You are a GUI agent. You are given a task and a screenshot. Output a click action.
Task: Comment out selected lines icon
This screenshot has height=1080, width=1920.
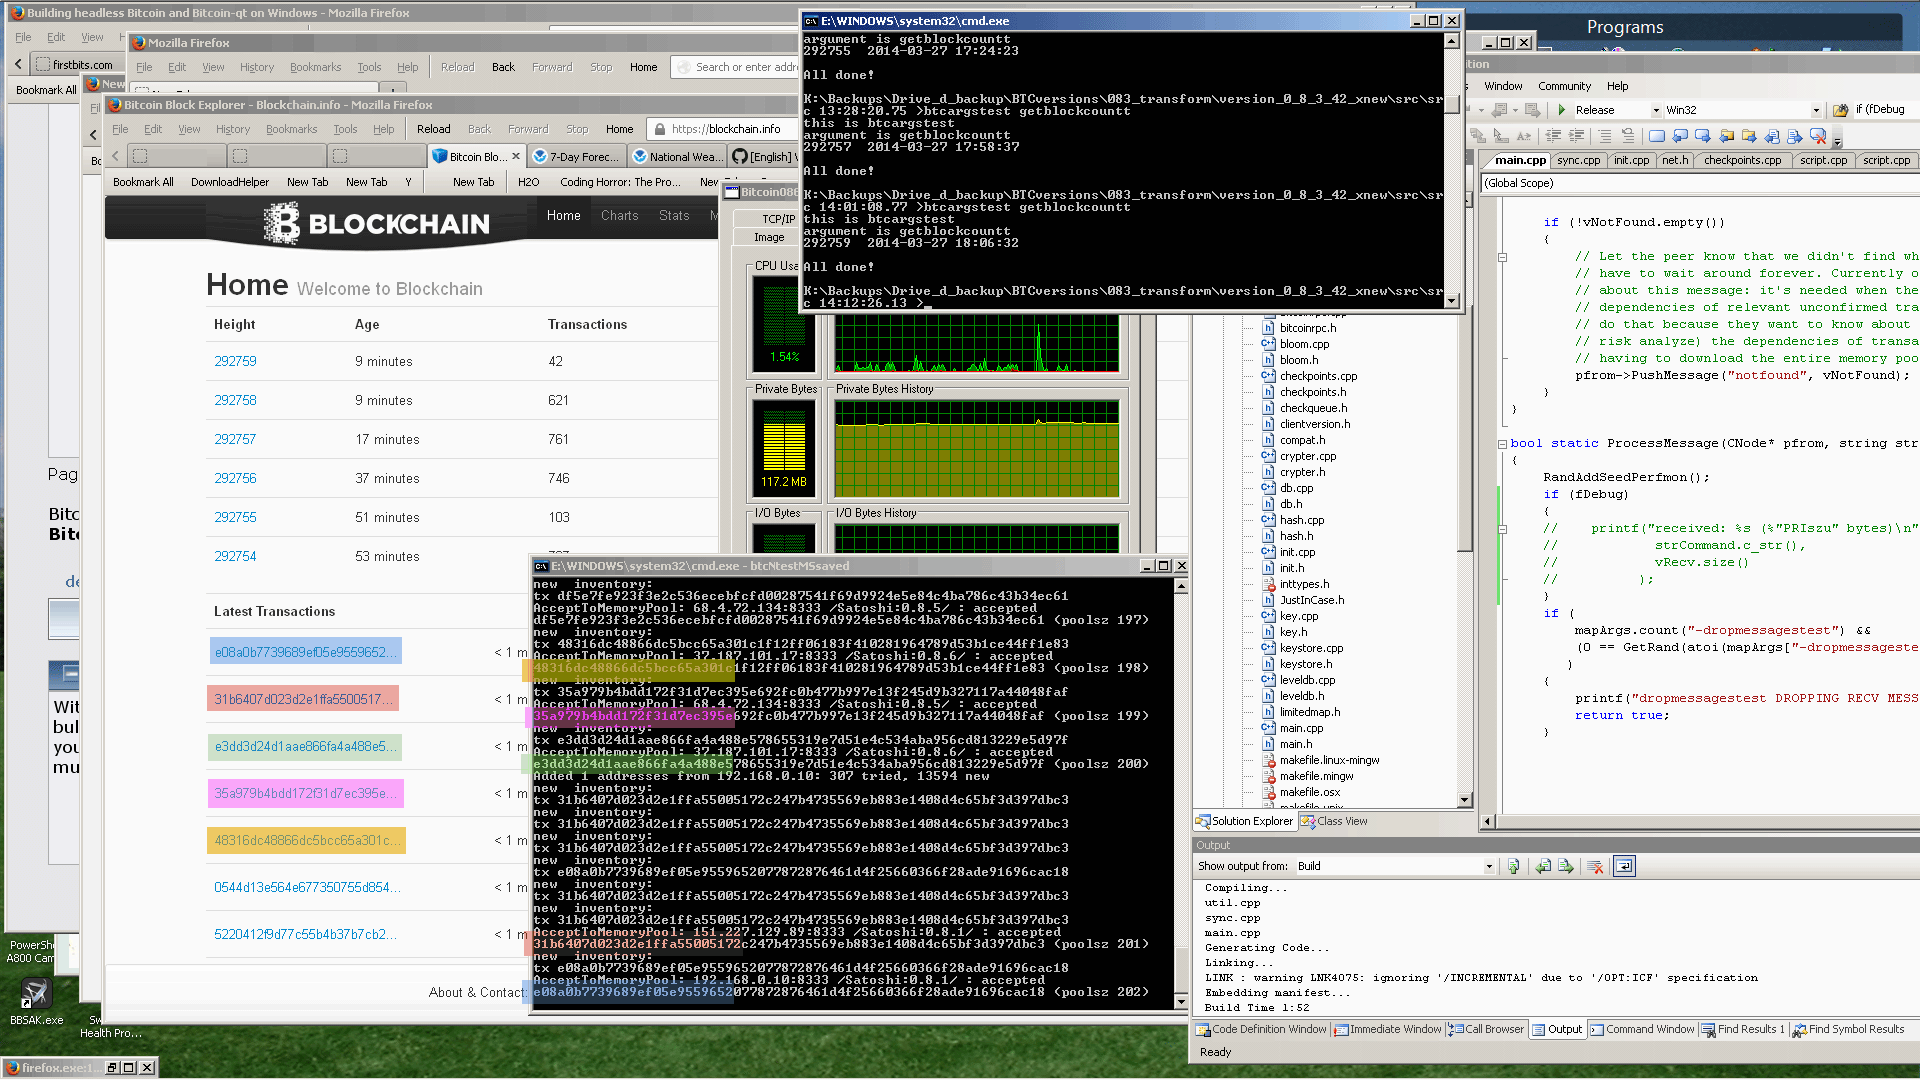[x=1604, y=136]
